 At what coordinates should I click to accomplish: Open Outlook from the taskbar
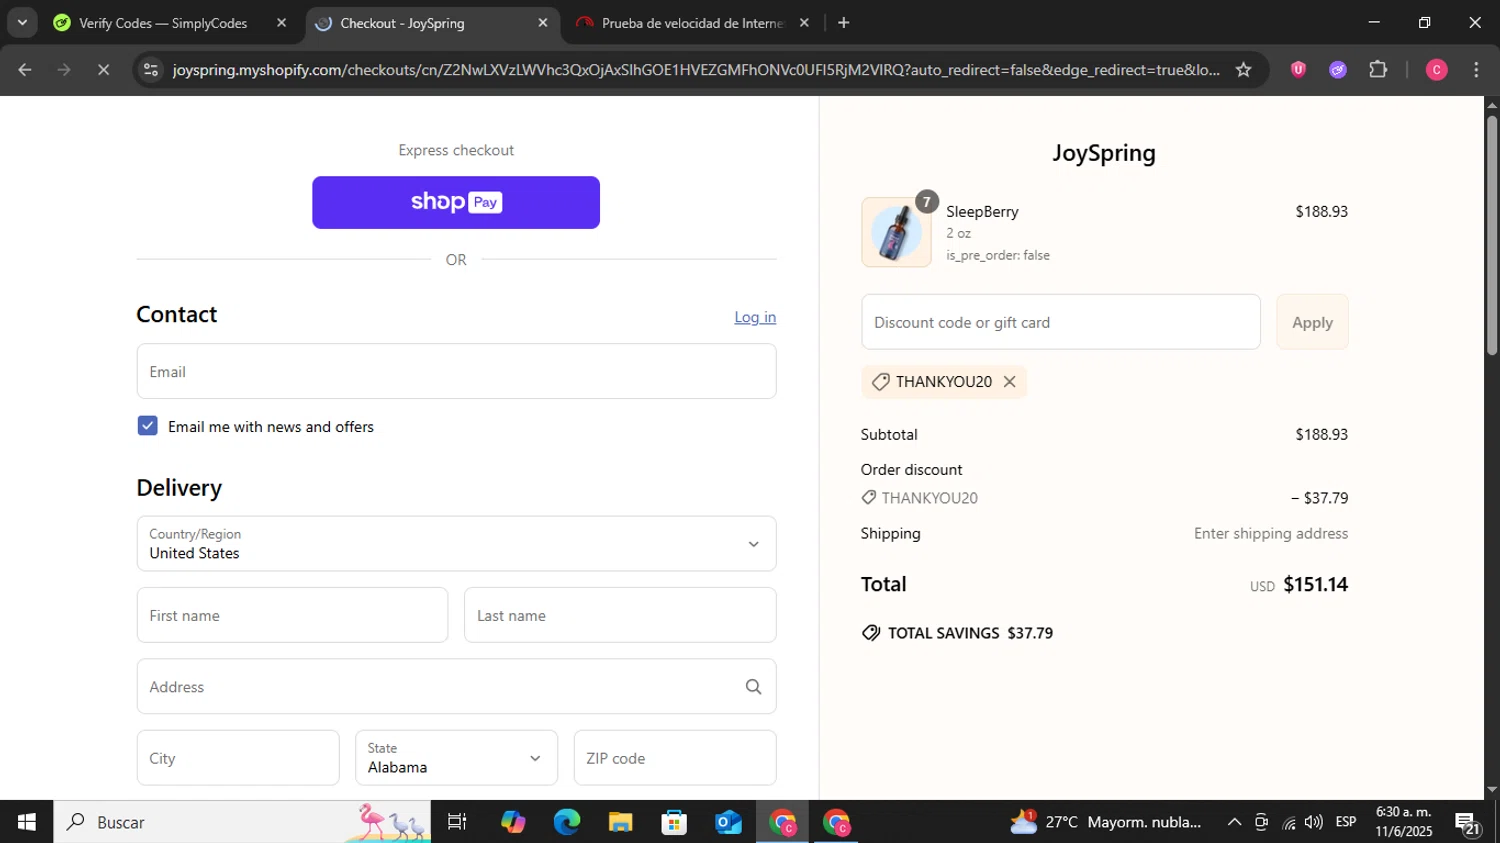click(x=729, y=822)
